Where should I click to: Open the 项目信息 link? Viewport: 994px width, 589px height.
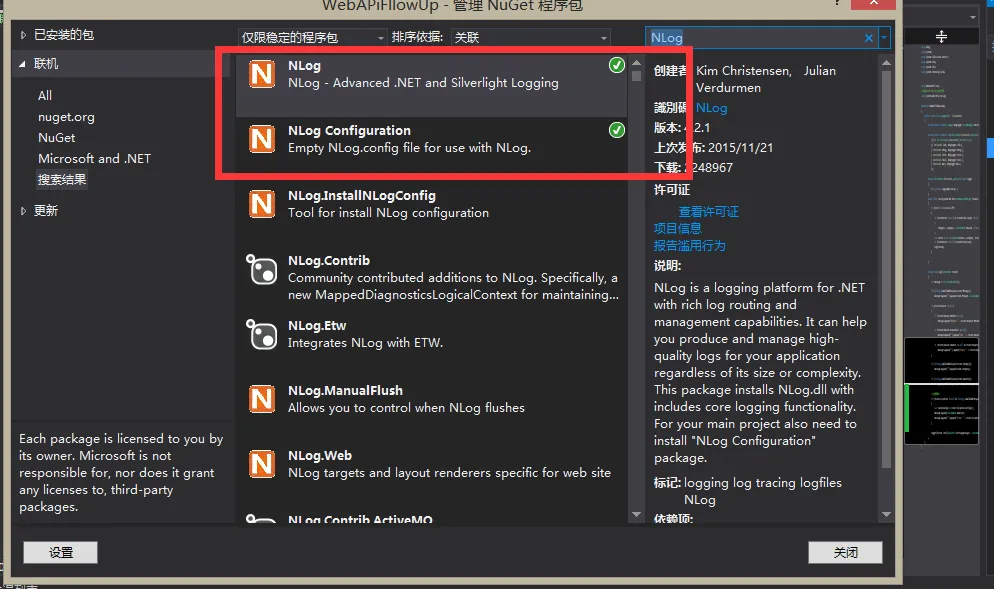[678, 228]
